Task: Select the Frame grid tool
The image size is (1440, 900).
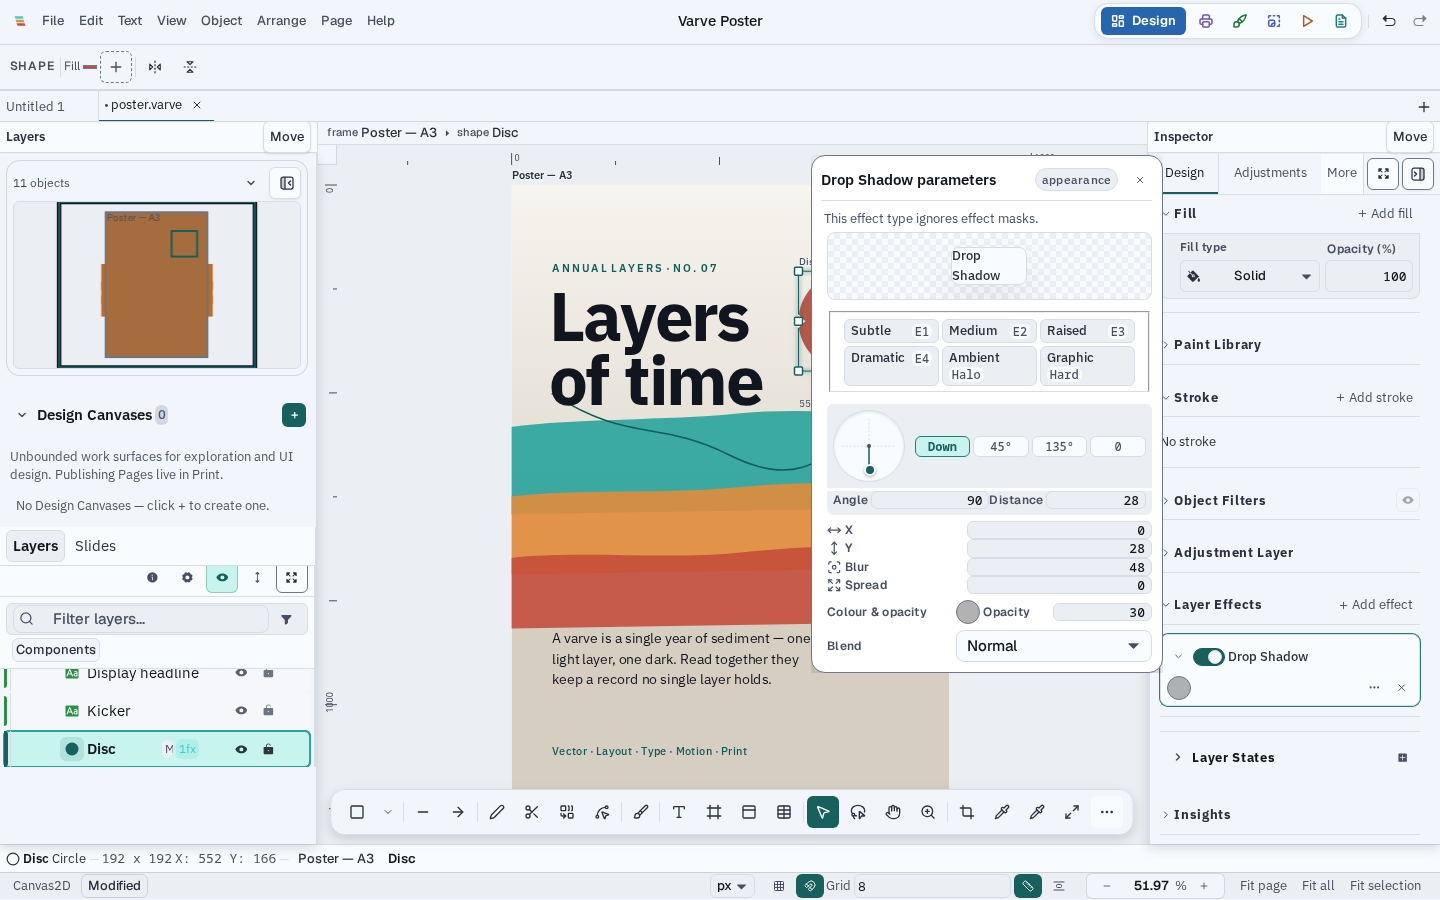Action: click(714, 812)
